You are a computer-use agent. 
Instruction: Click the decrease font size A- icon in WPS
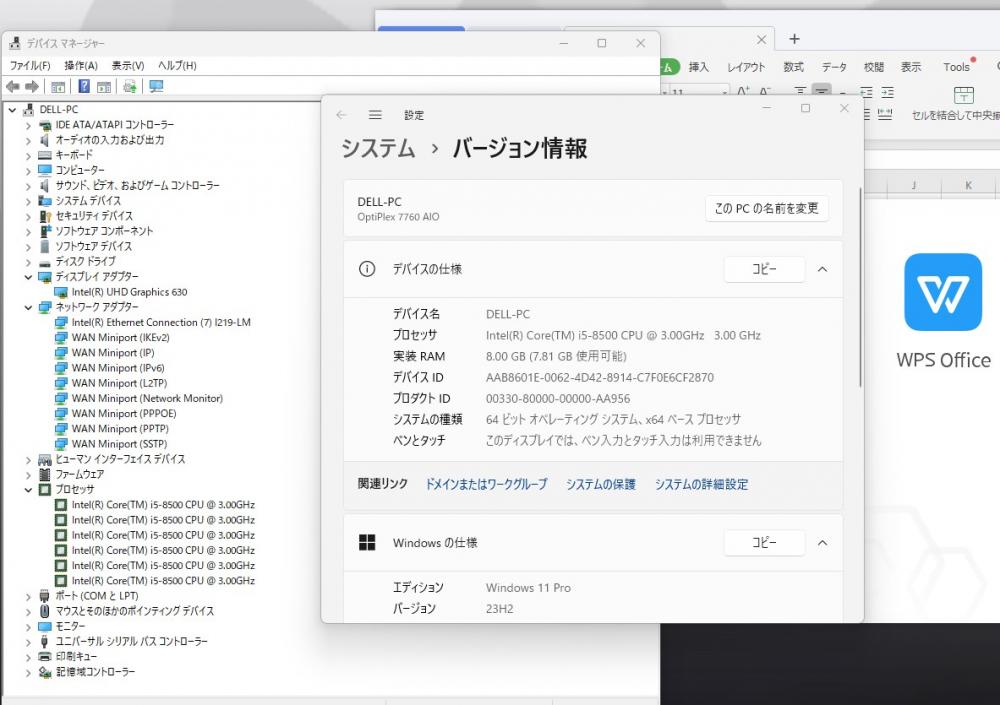(x=765, y=91)
